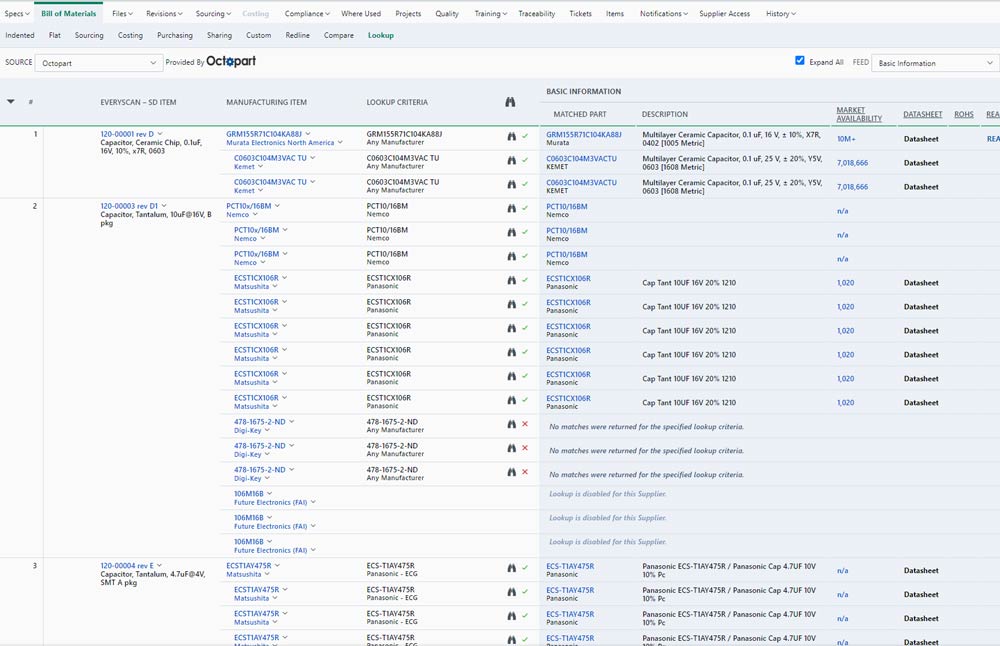Expand dropdown next to Murata Electronics North America
Viewport: 1000px width, 646px height.
[x=340, y=142]
